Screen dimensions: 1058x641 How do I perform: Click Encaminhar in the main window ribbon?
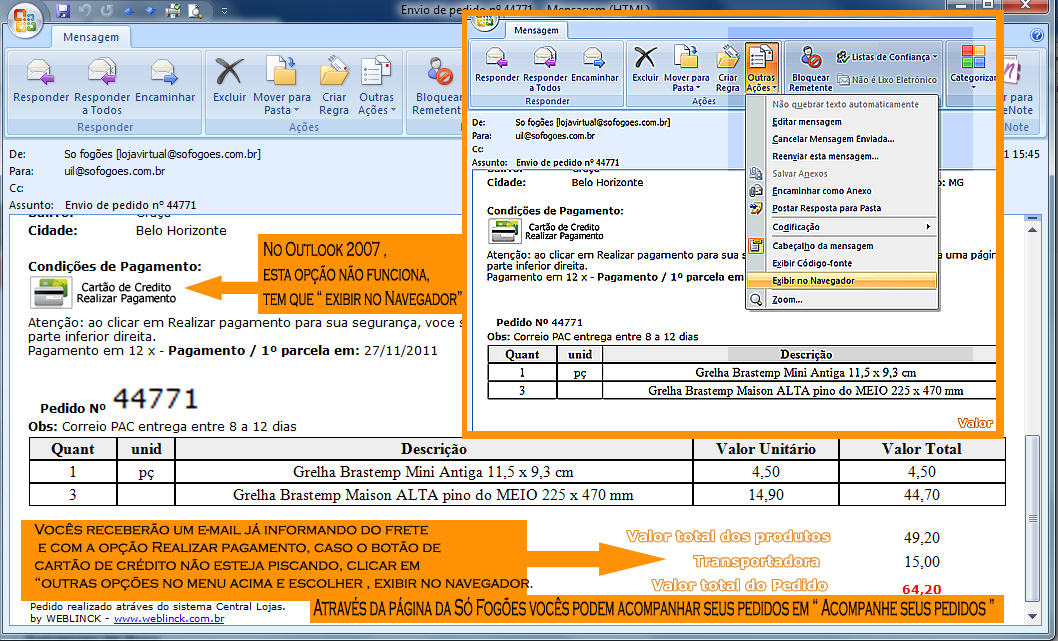[165, 81]
